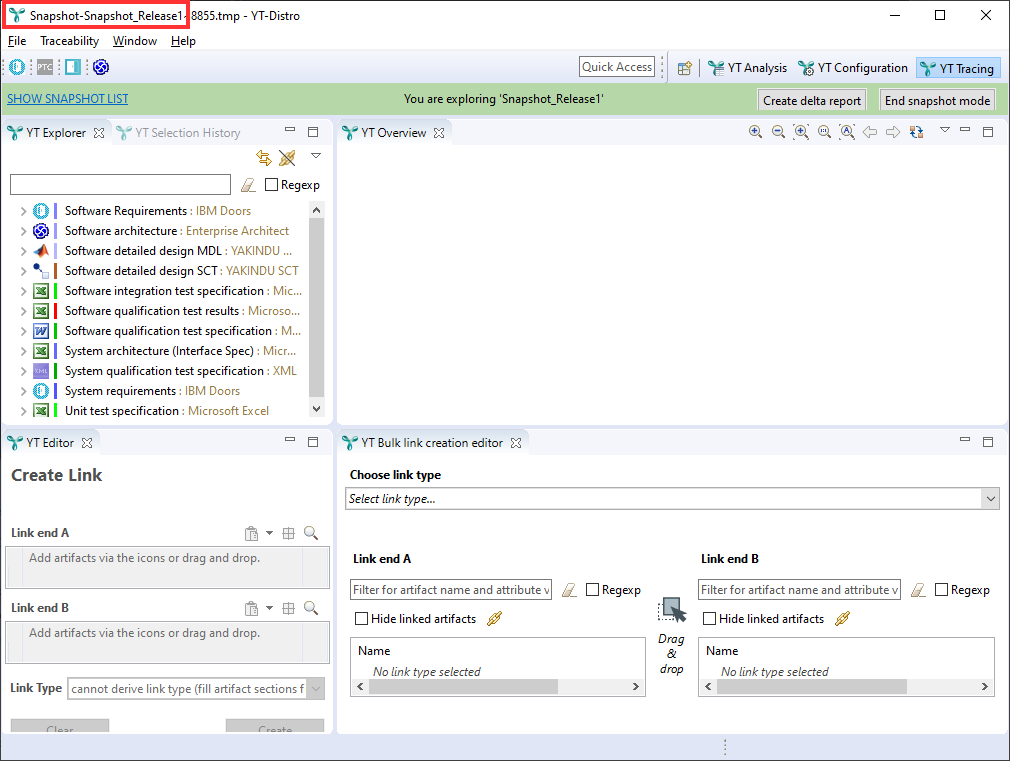Image resolution: width=1010 pixels, height=761 pixels.
Task: Switch to the YT Configuration perspective
Action: tap(853, 68)
